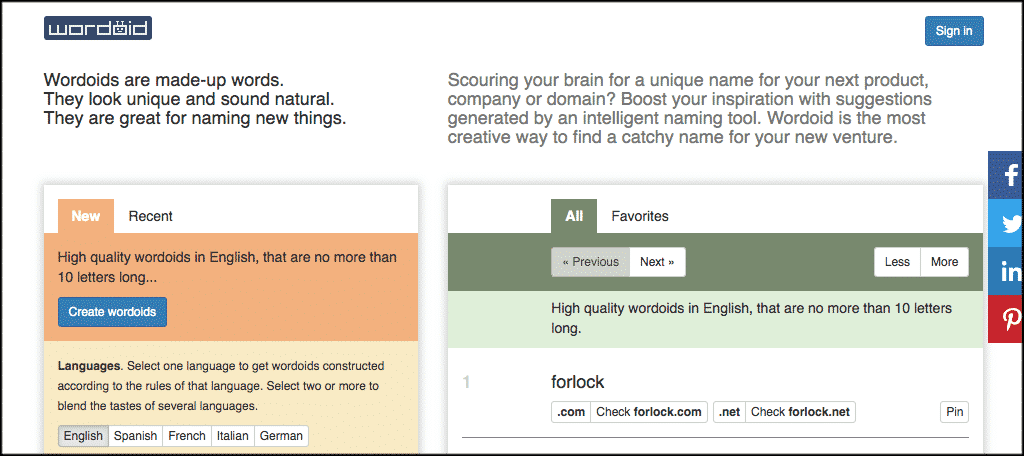Click the result number 1

coord(466,382)
